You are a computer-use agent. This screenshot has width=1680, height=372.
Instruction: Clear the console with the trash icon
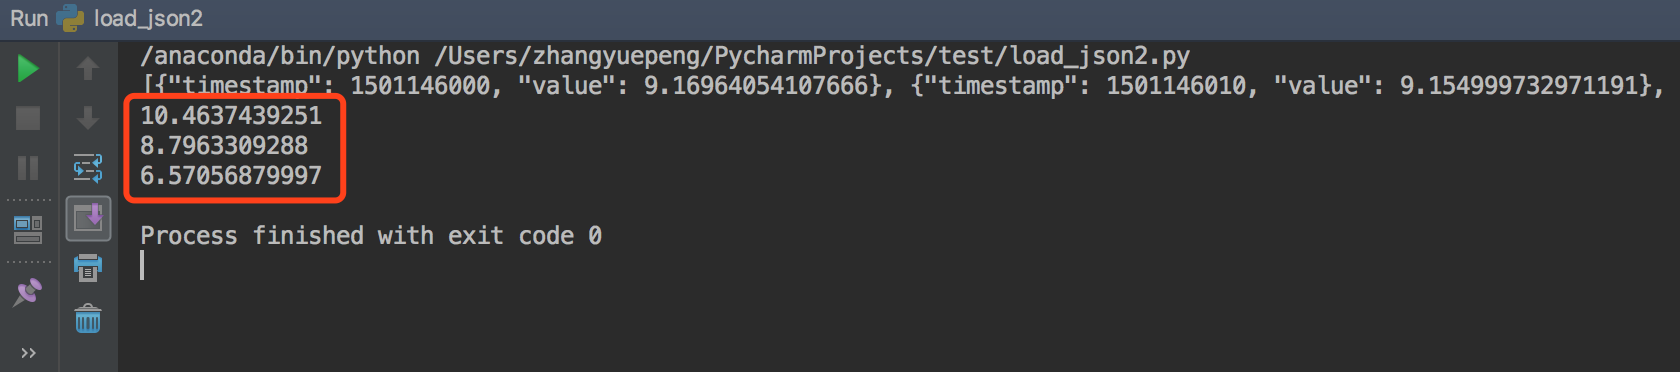(x=88, y=319)
